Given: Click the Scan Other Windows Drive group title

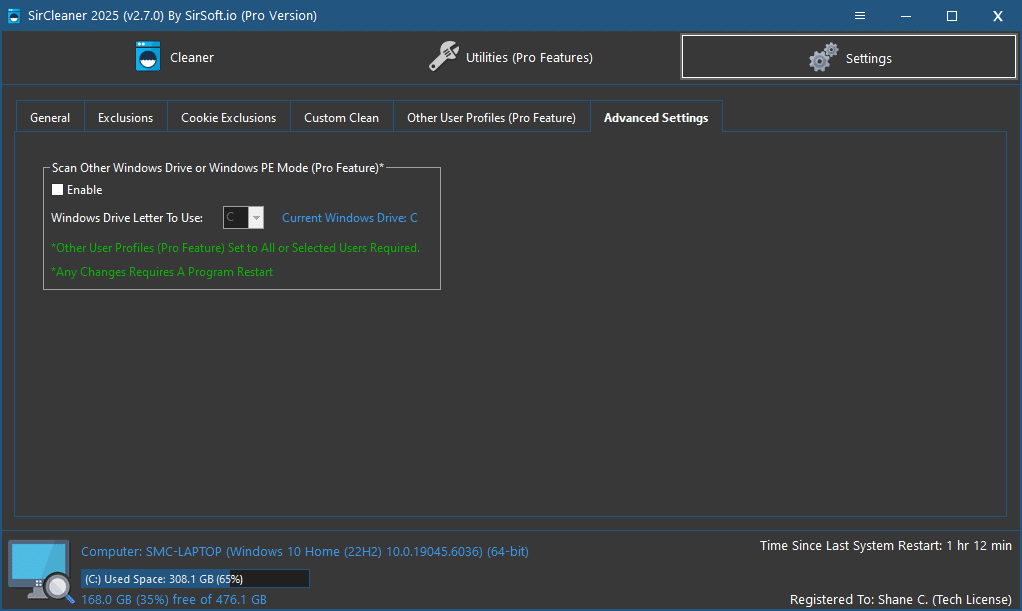Looking at the screenshot, I should 218,168.
